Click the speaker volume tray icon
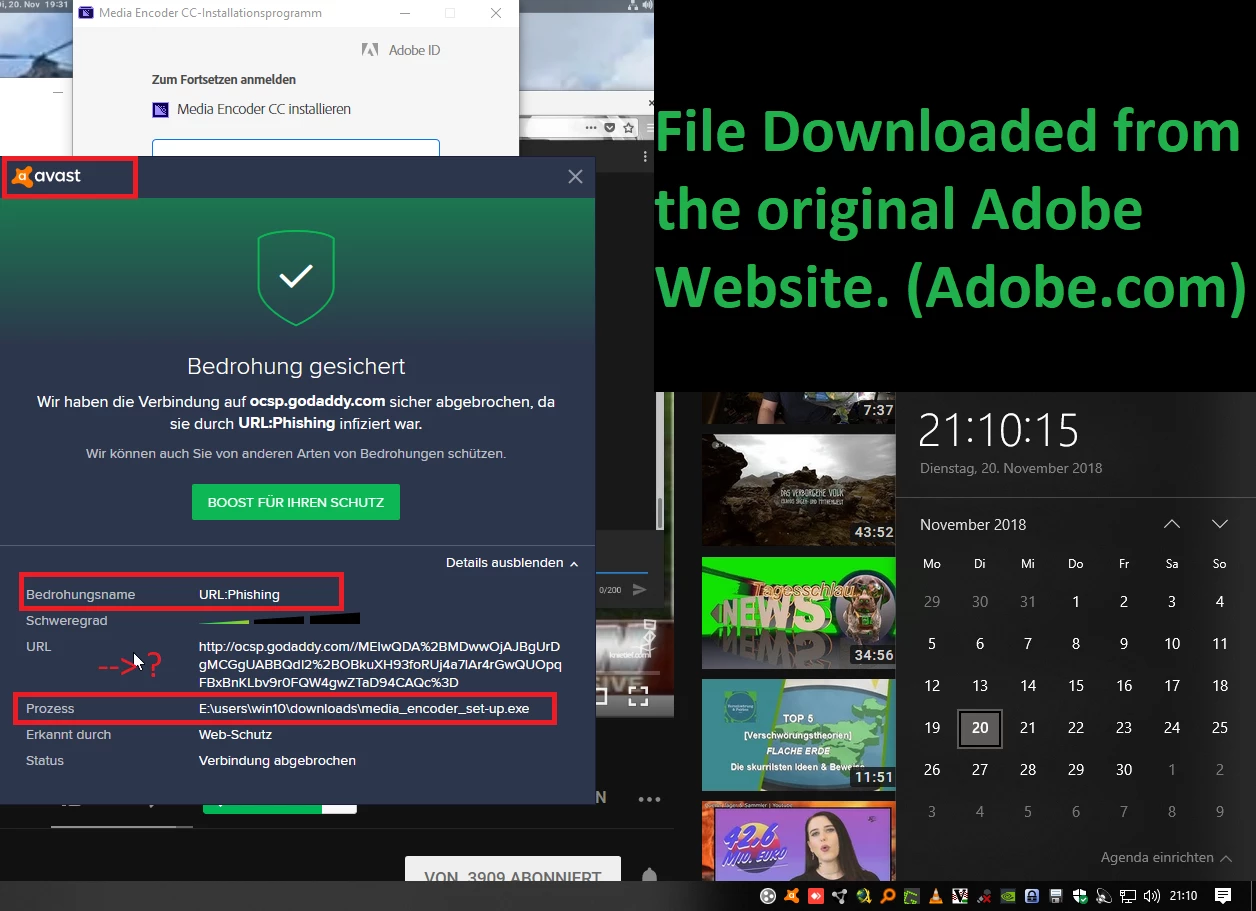The width and height of the screenshot is (1256, 911). (1152, 896)
